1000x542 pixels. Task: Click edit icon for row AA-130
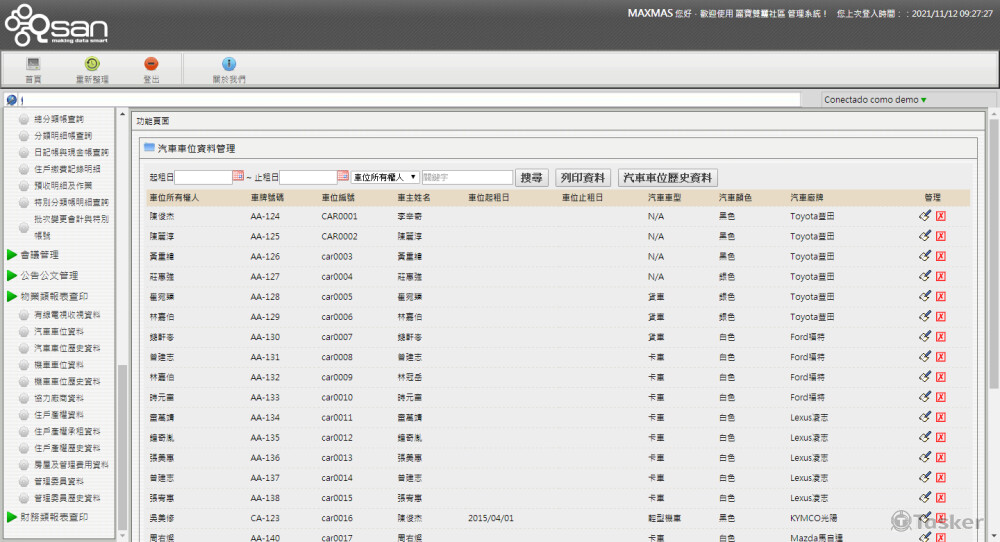click(925, 336)
